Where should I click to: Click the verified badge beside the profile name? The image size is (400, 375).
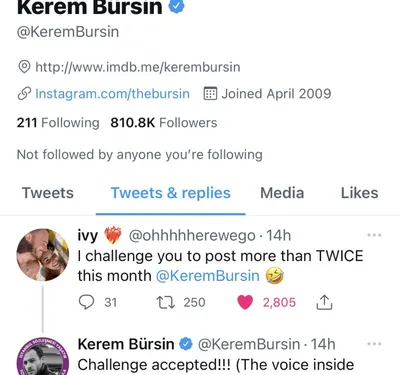(x=177, y=6)
